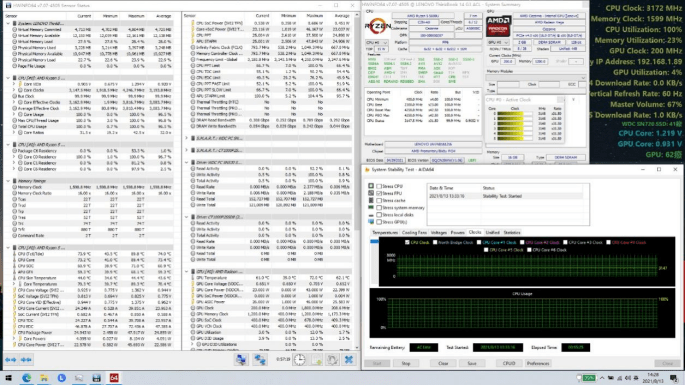Open the blue L app on the taskbar
685x386 pixels.
tap(62, 378)
